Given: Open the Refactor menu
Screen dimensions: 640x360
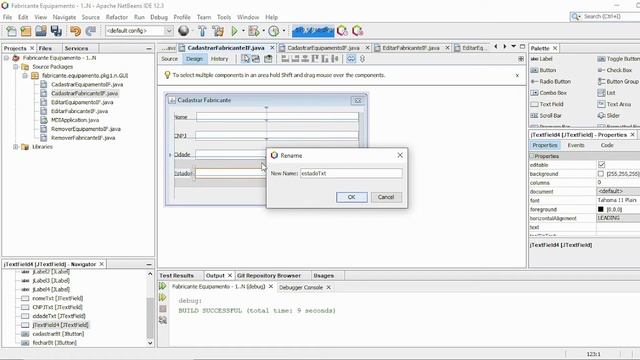Looking at the screenshot, I should point(117,17).
